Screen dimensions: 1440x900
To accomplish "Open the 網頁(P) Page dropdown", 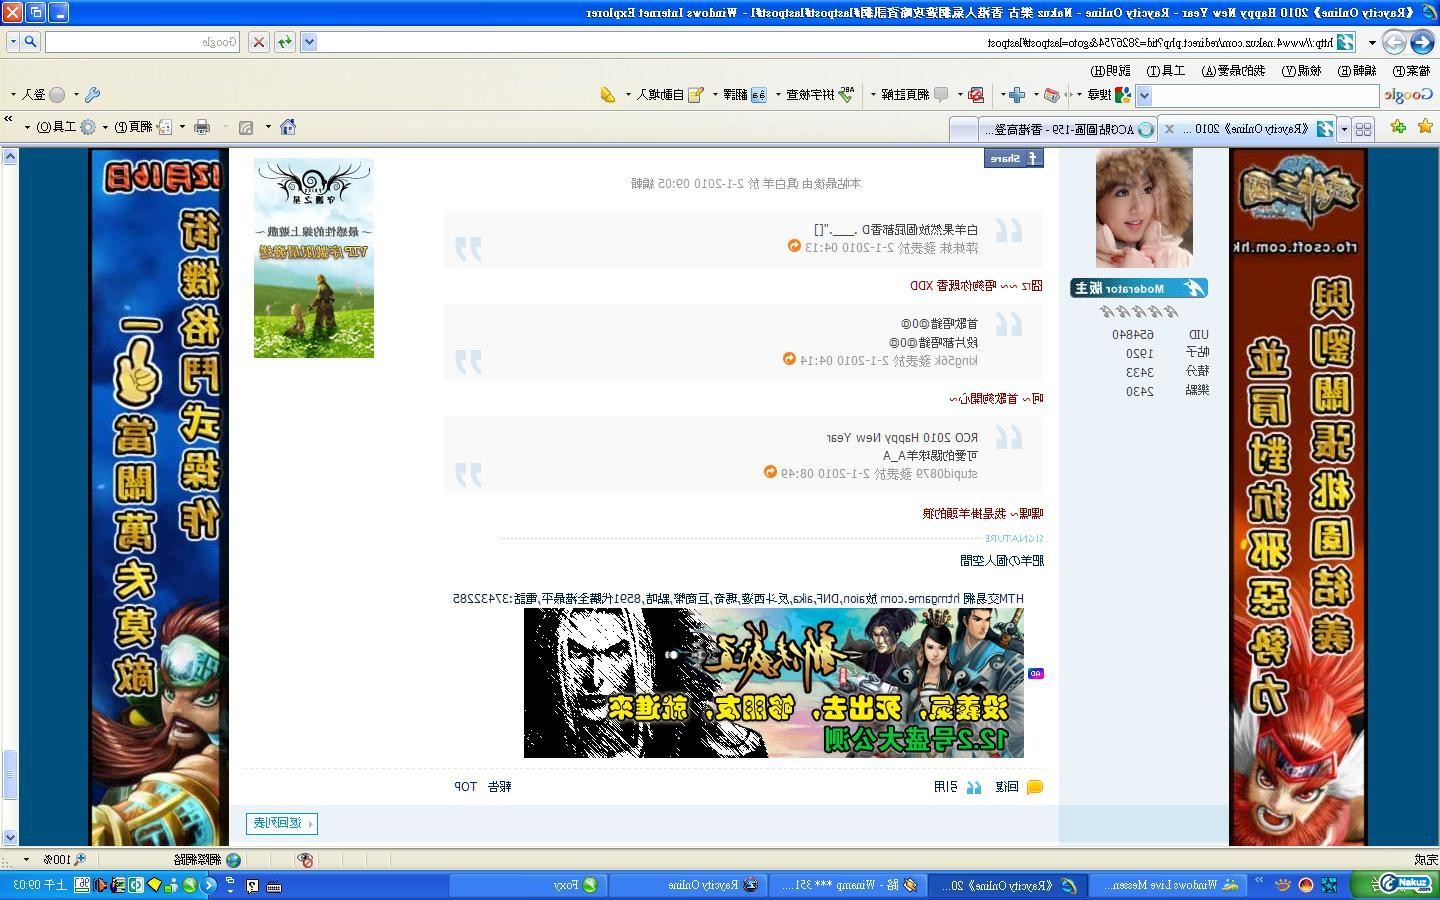I will point(140,127).
